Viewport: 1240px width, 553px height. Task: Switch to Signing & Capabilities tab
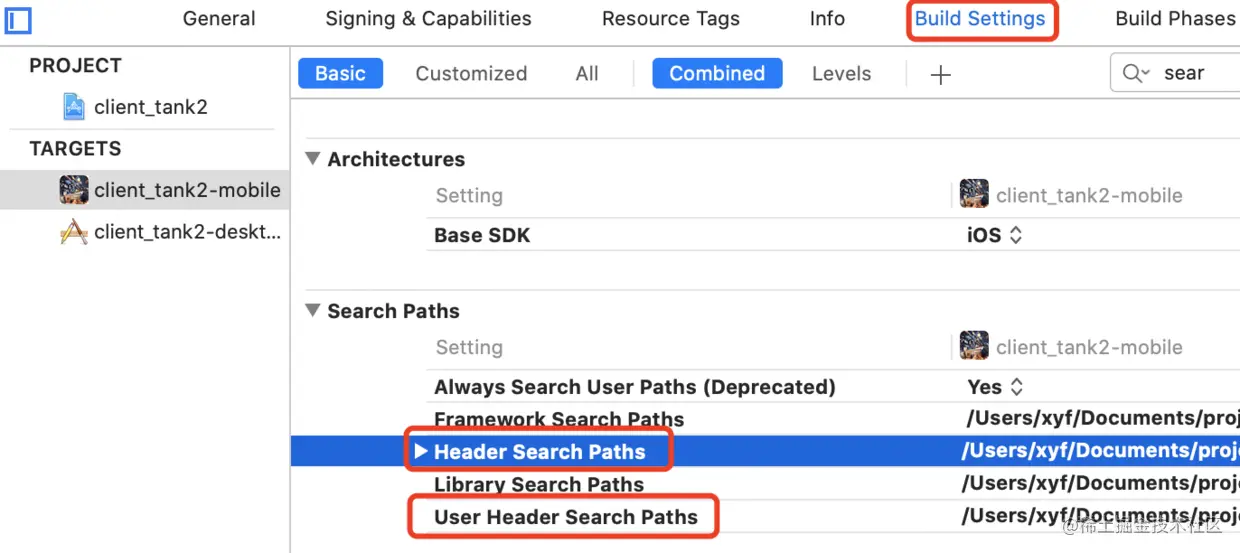click(428, 19)
